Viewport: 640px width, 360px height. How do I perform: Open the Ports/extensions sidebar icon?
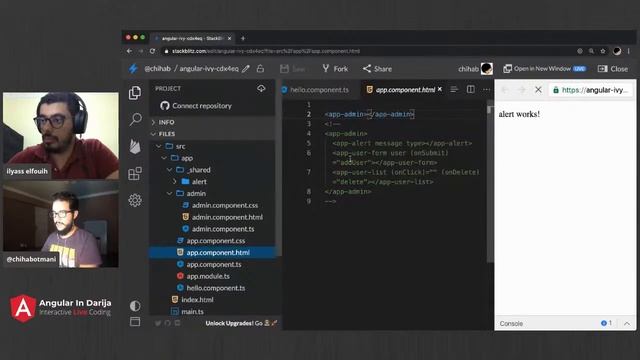pyautogui.click(x=135, y=173)
